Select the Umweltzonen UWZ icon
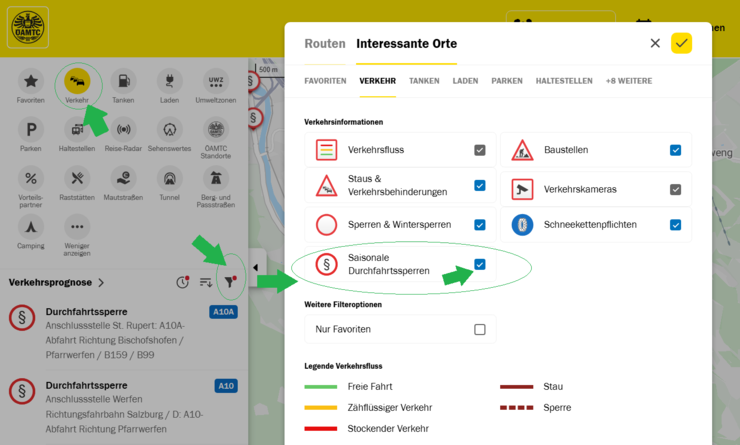This screenshot has width=740, height=445. pos(216,81)
